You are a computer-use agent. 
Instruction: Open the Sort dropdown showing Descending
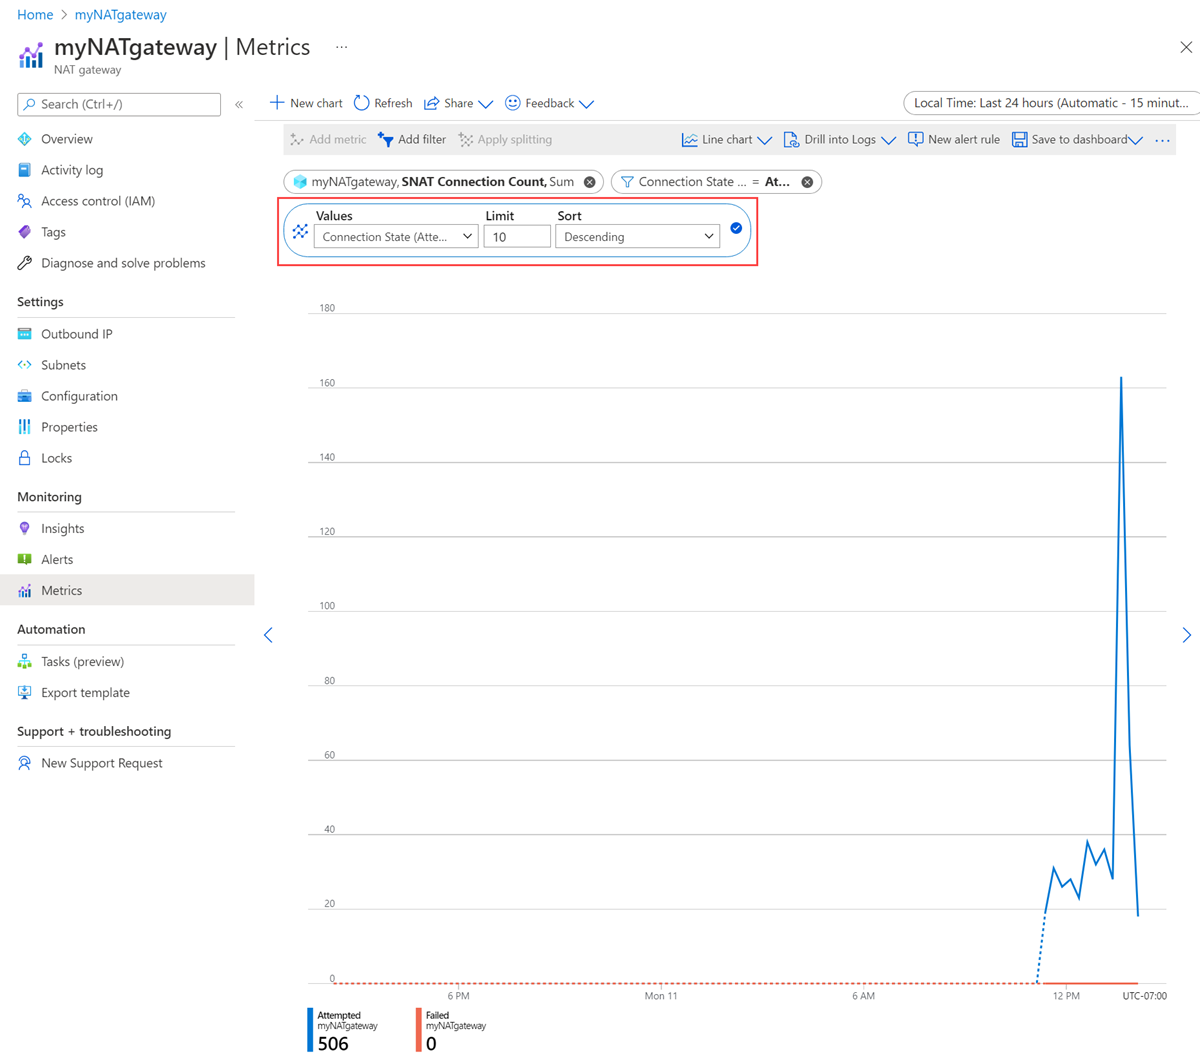point(636,236)
